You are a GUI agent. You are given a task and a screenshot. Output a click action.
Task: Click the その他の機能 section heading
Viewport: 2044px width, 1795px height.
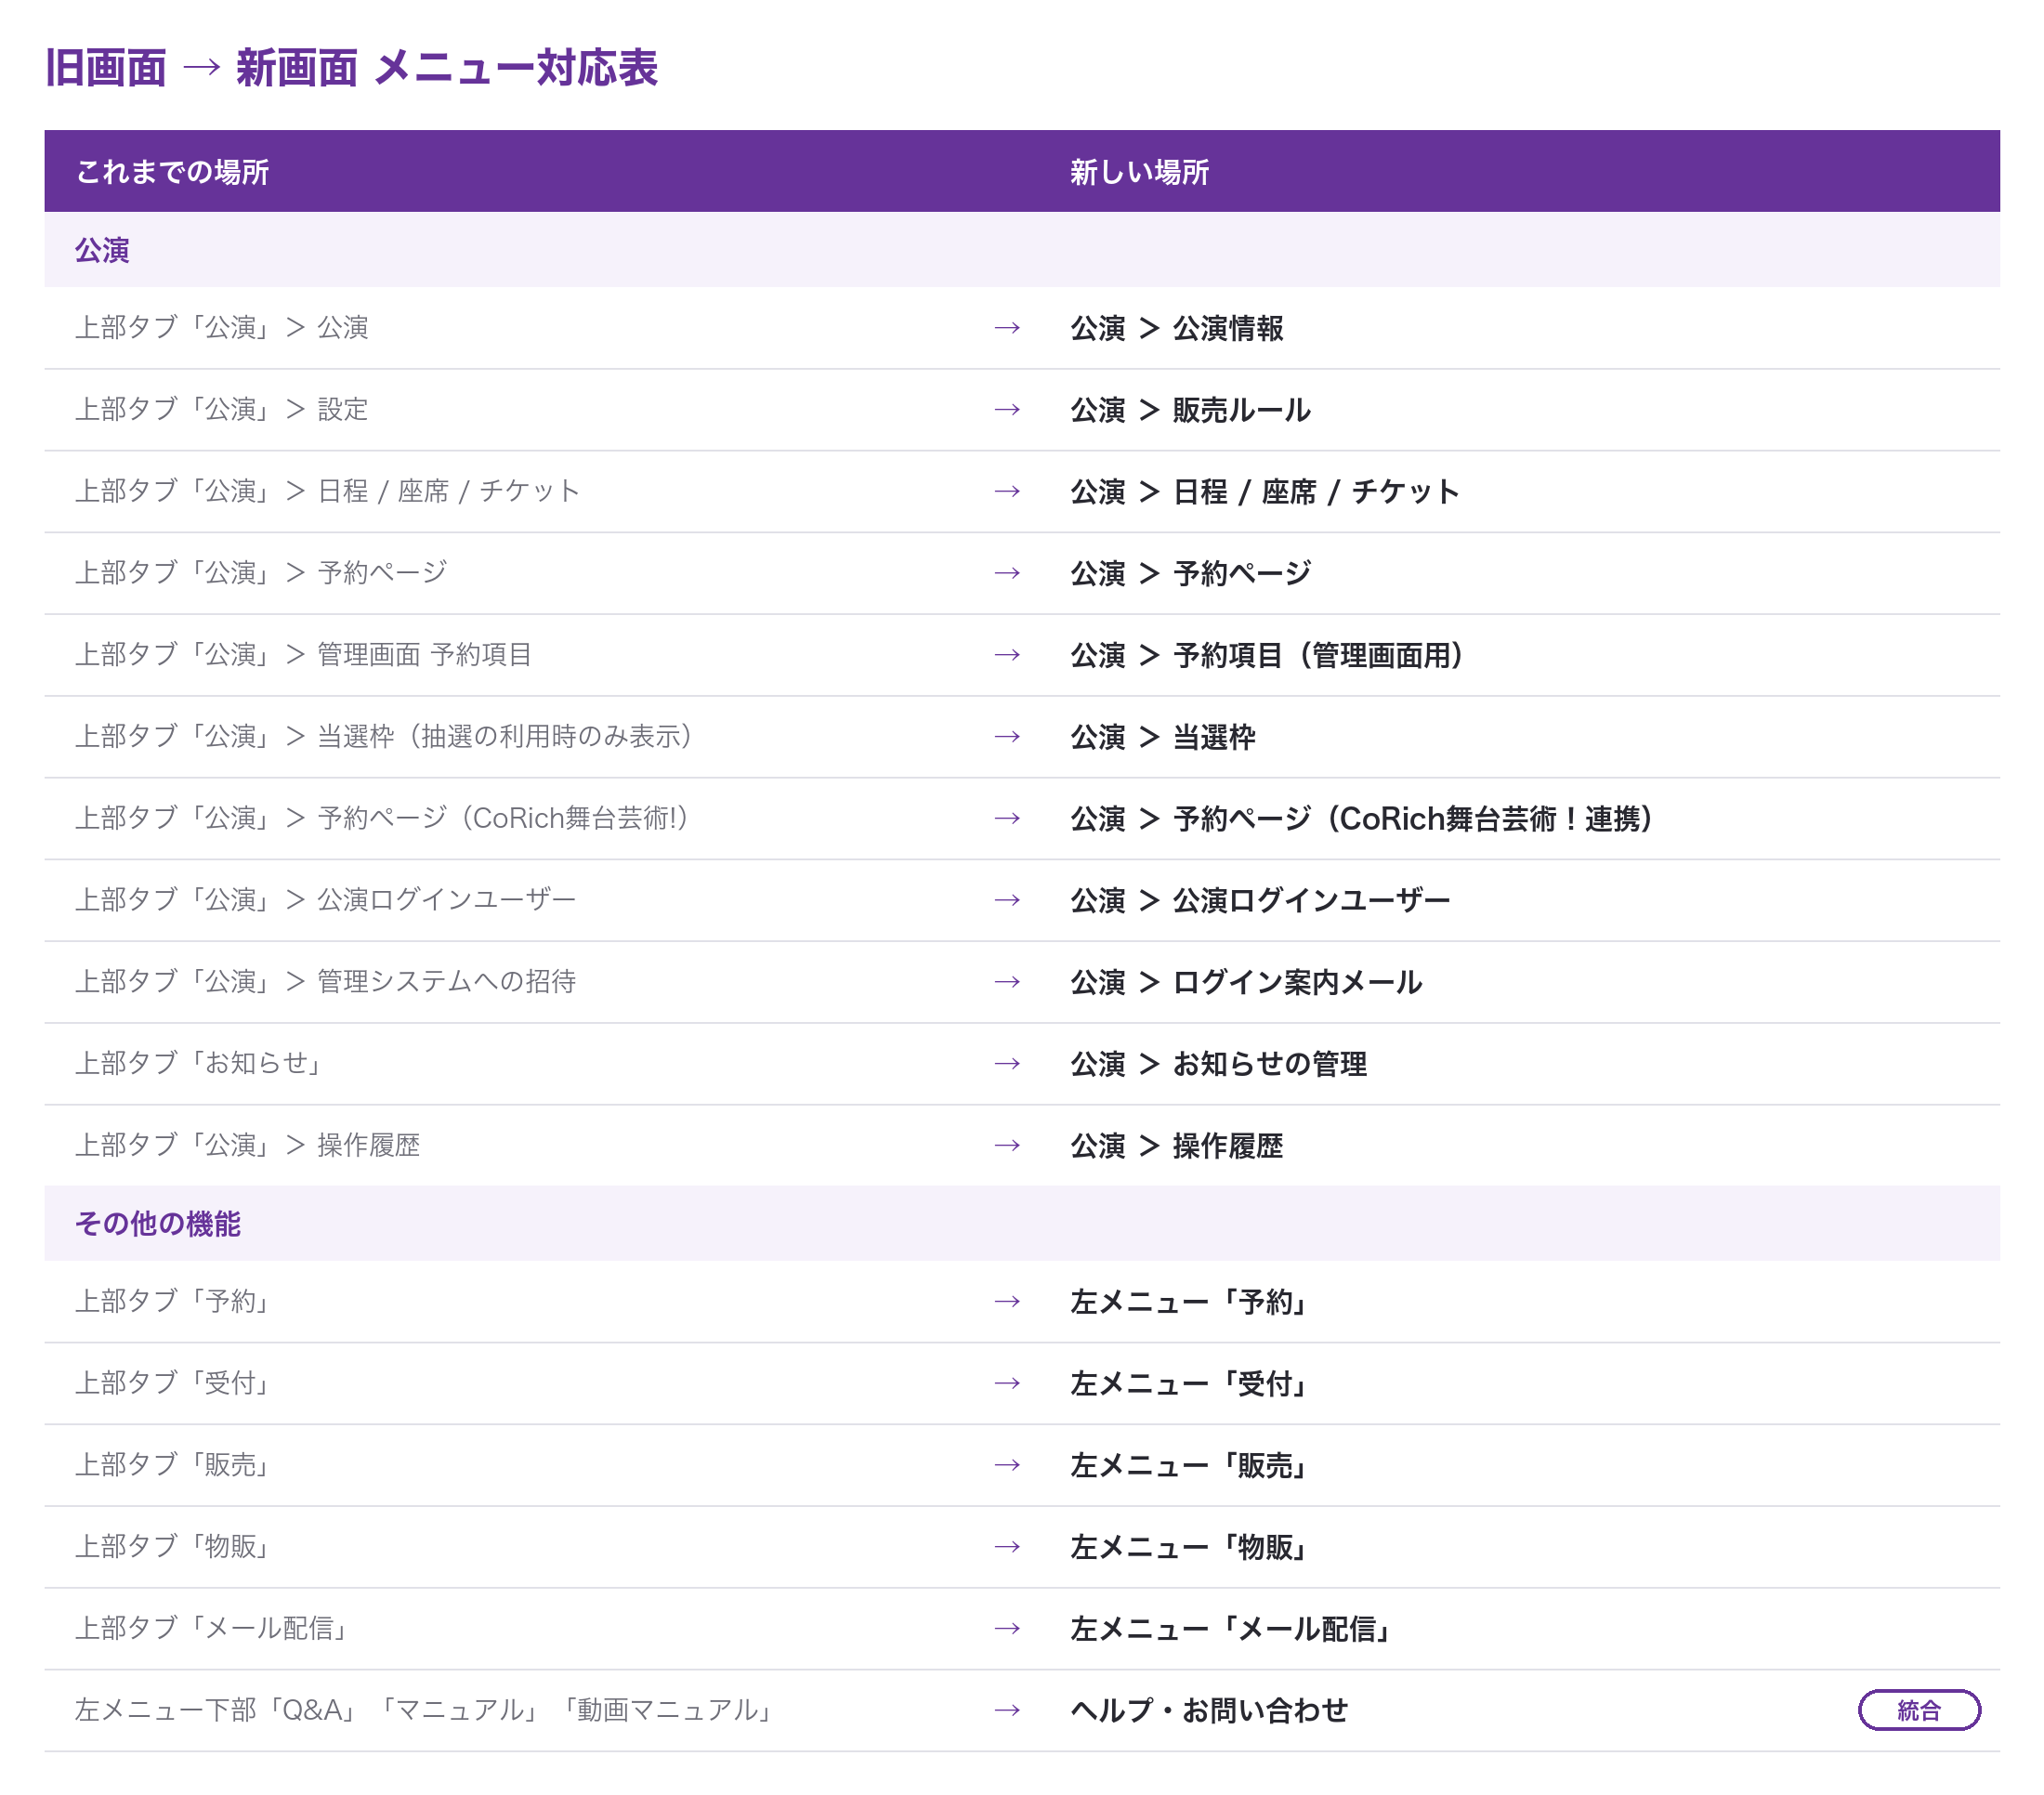[x=158, y=1224]
